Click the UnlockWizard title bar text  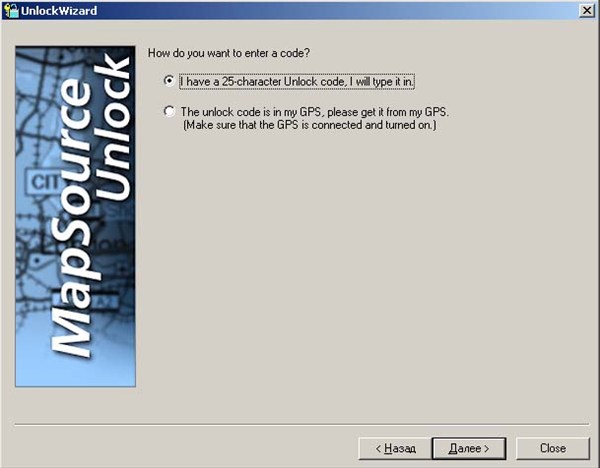59,11
